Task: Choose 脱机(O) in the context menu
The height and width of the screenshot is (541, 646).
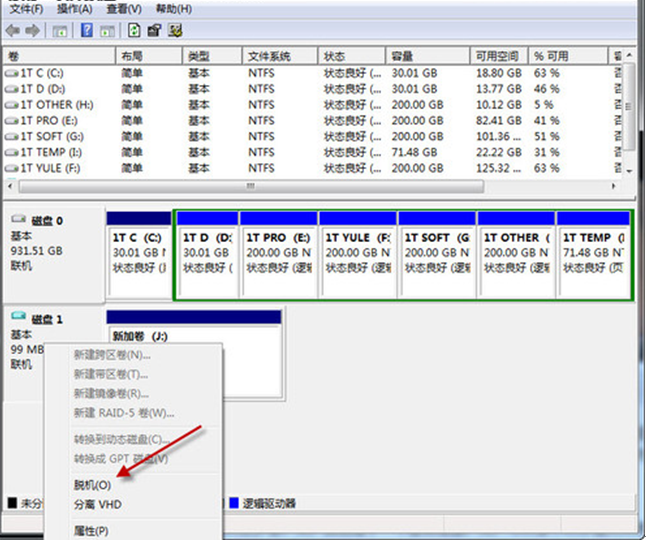Action: pos(92,484)
